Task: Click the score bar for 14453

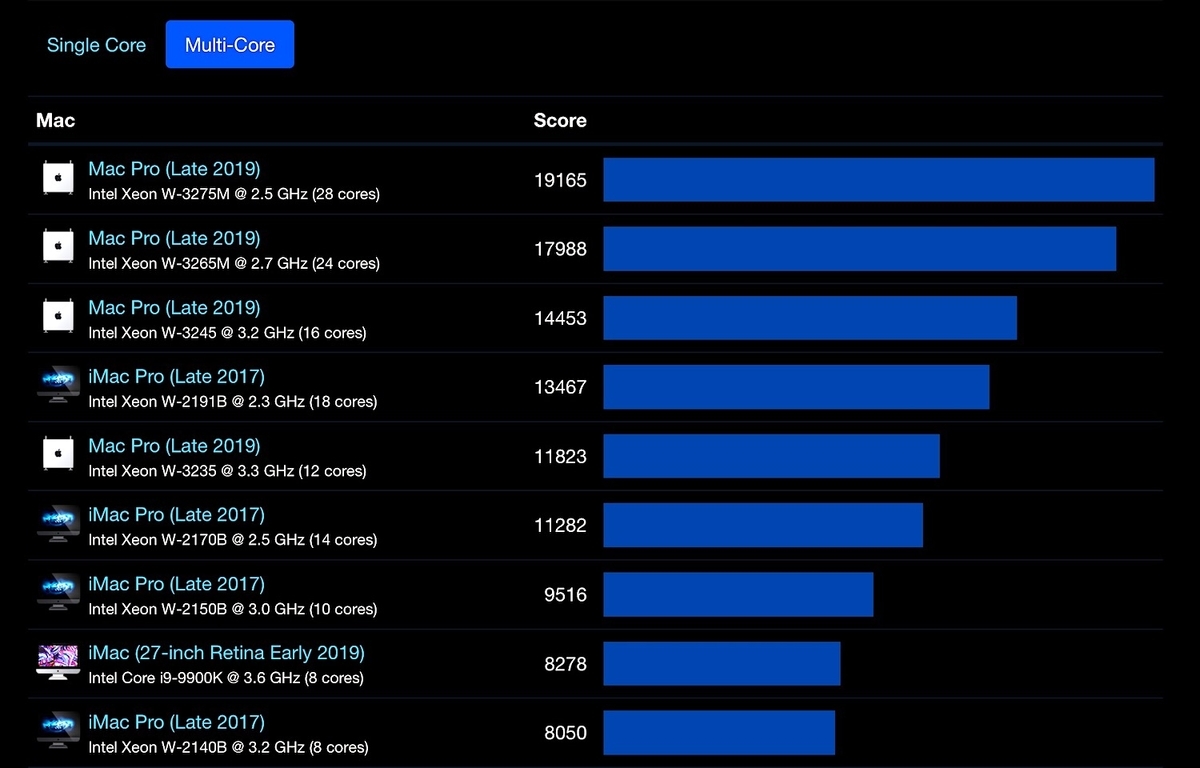Action: (810, 318)
